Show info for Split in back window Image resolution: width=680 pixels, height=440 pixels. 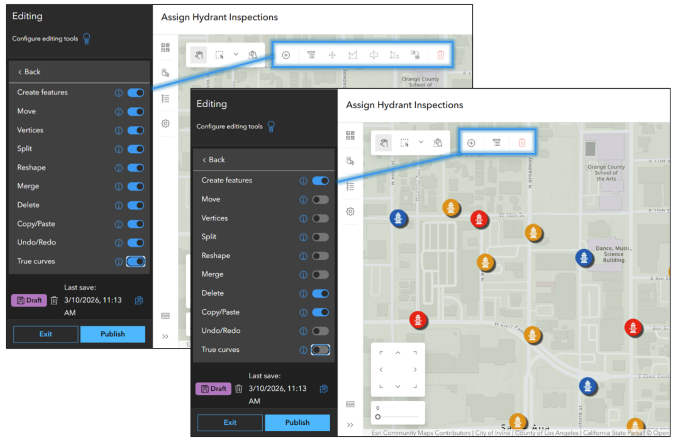click(118, 149)
